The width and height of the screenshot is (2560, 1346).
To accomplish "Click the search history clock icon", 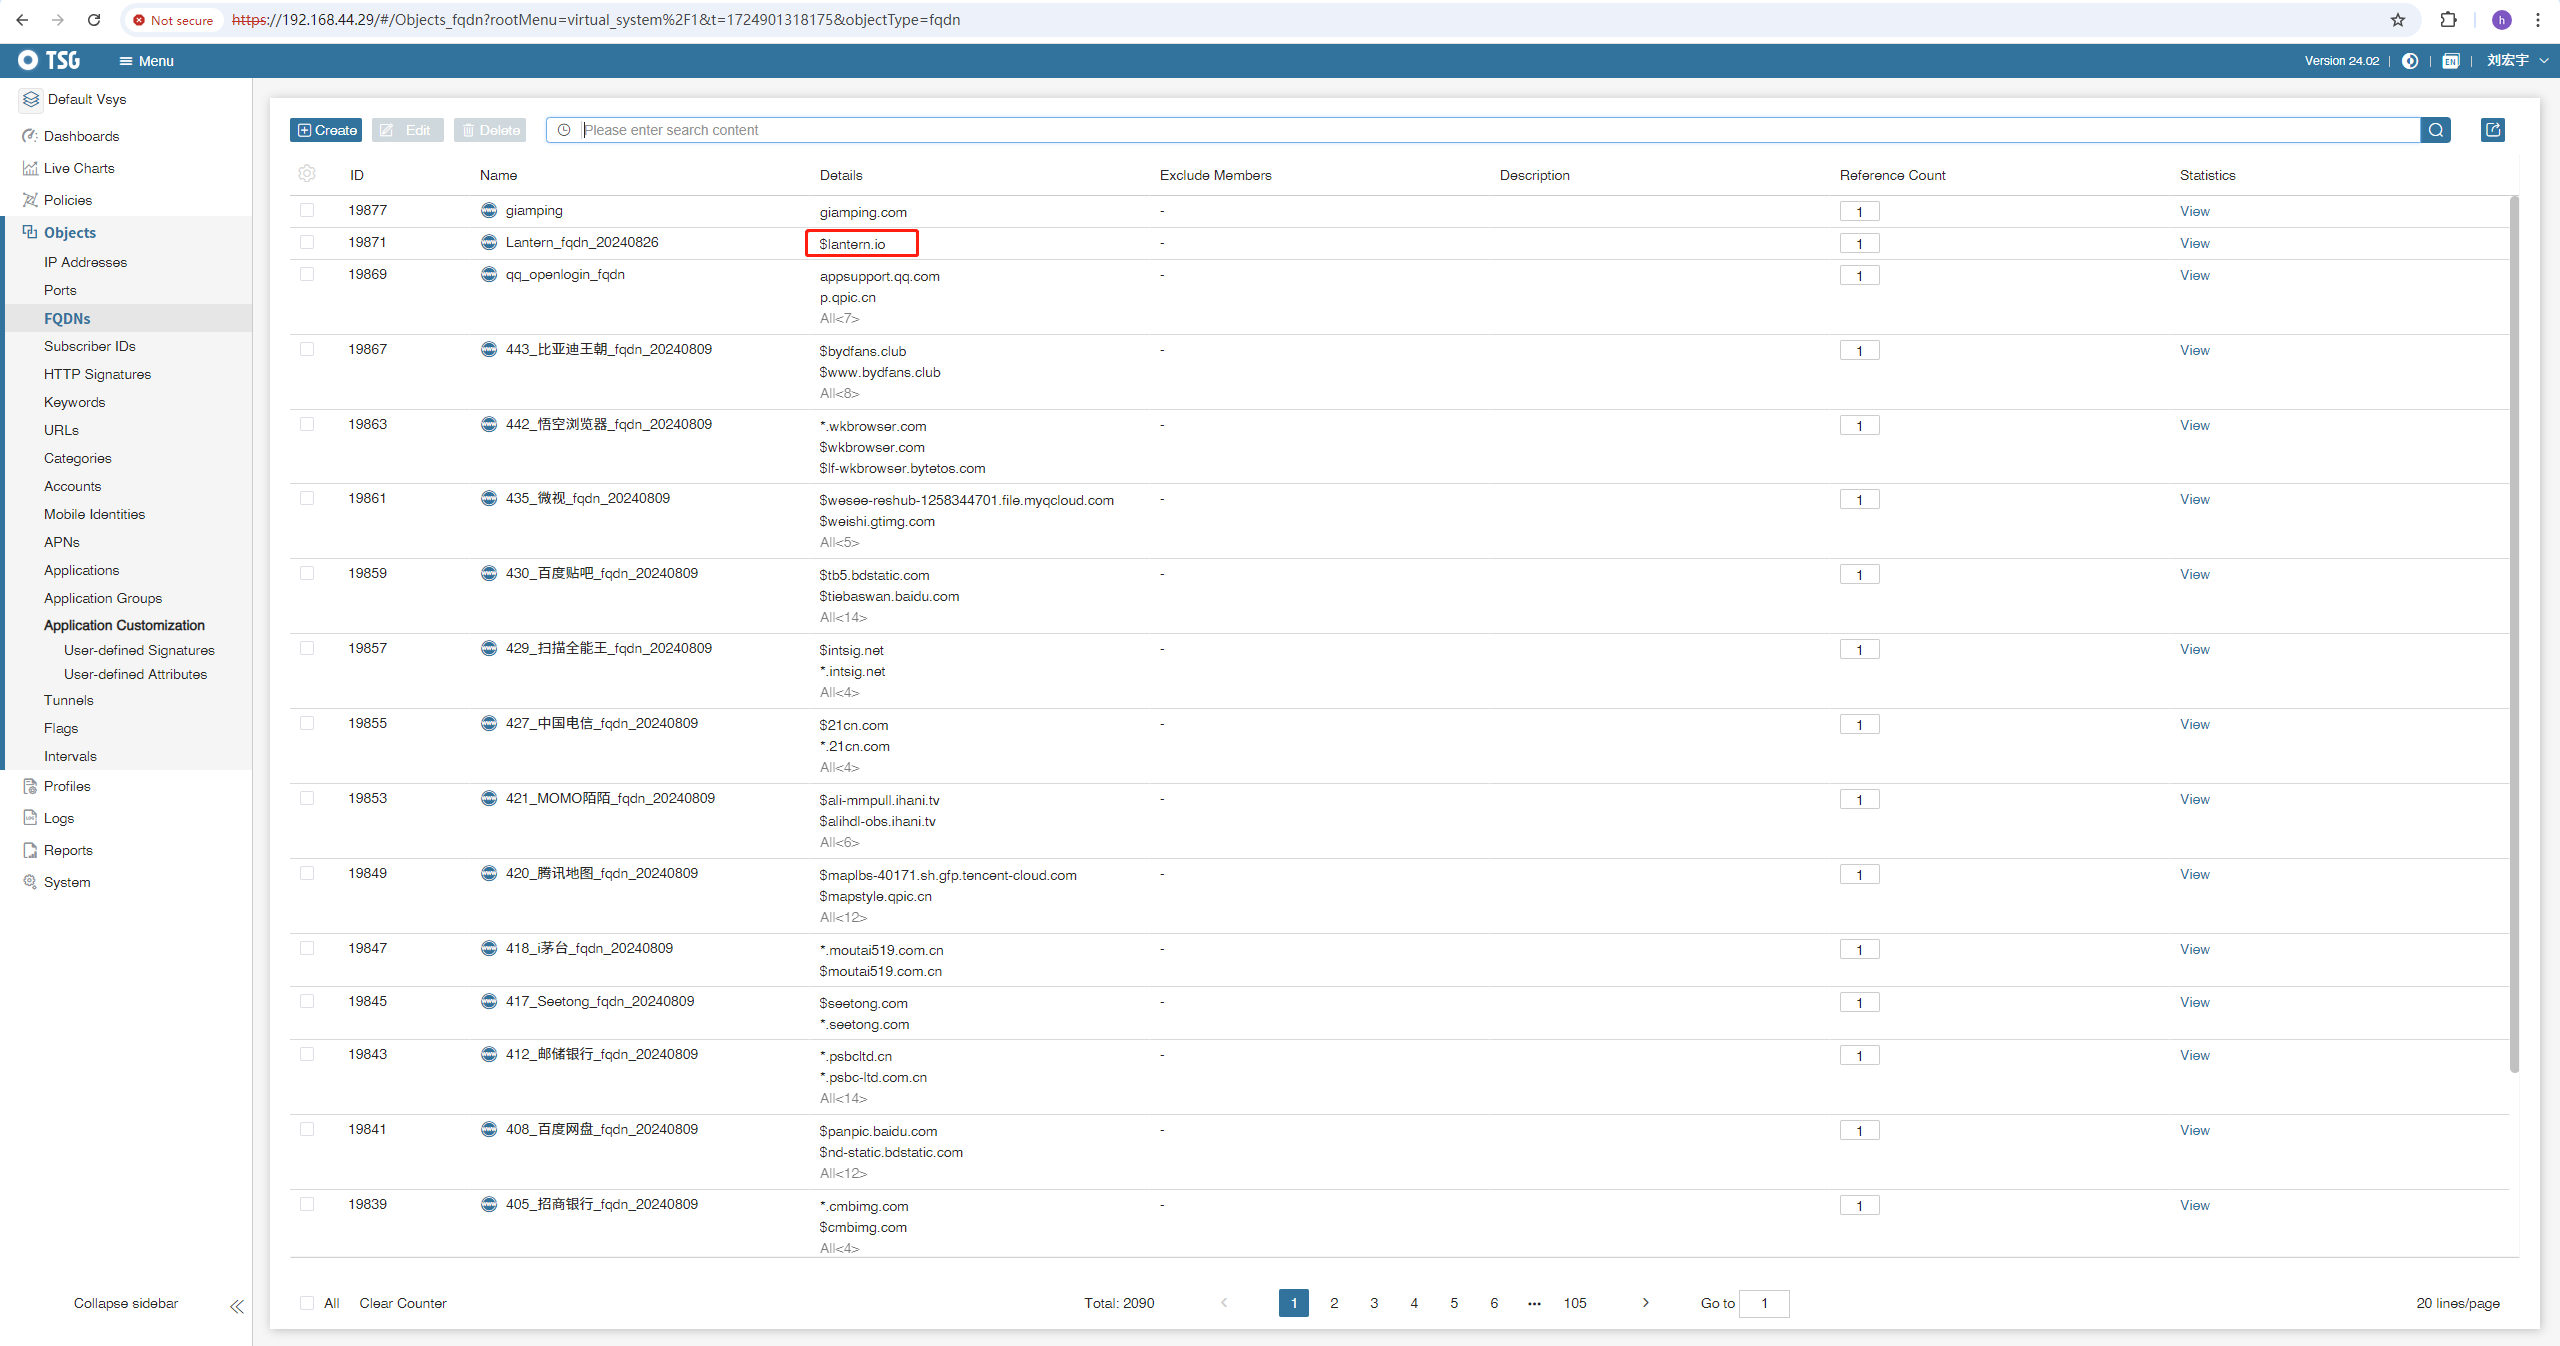I will [x=564, y=130].
